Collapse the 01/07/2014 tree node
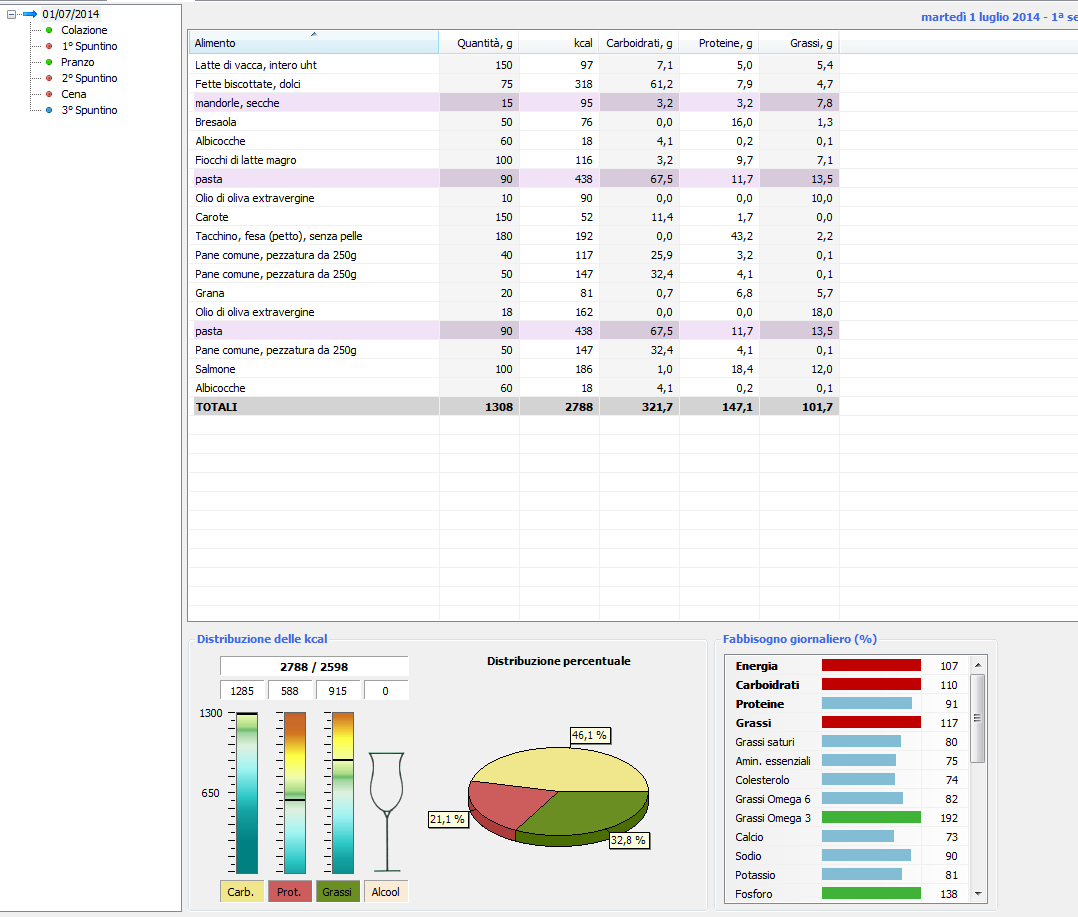 point(12,14)
